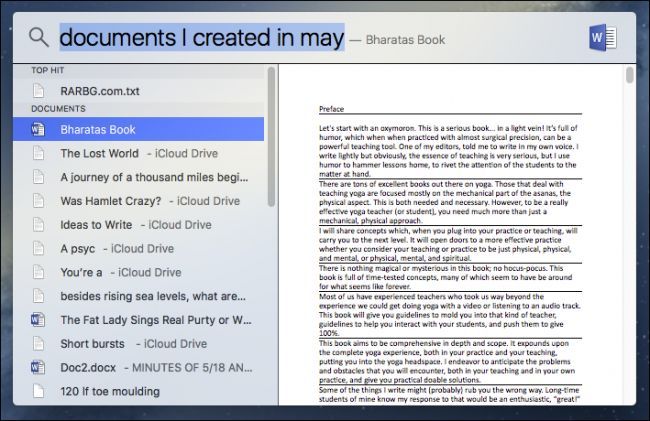Click the Word document icon in search bar
650x421 pixels.
[x=603, y=38]
